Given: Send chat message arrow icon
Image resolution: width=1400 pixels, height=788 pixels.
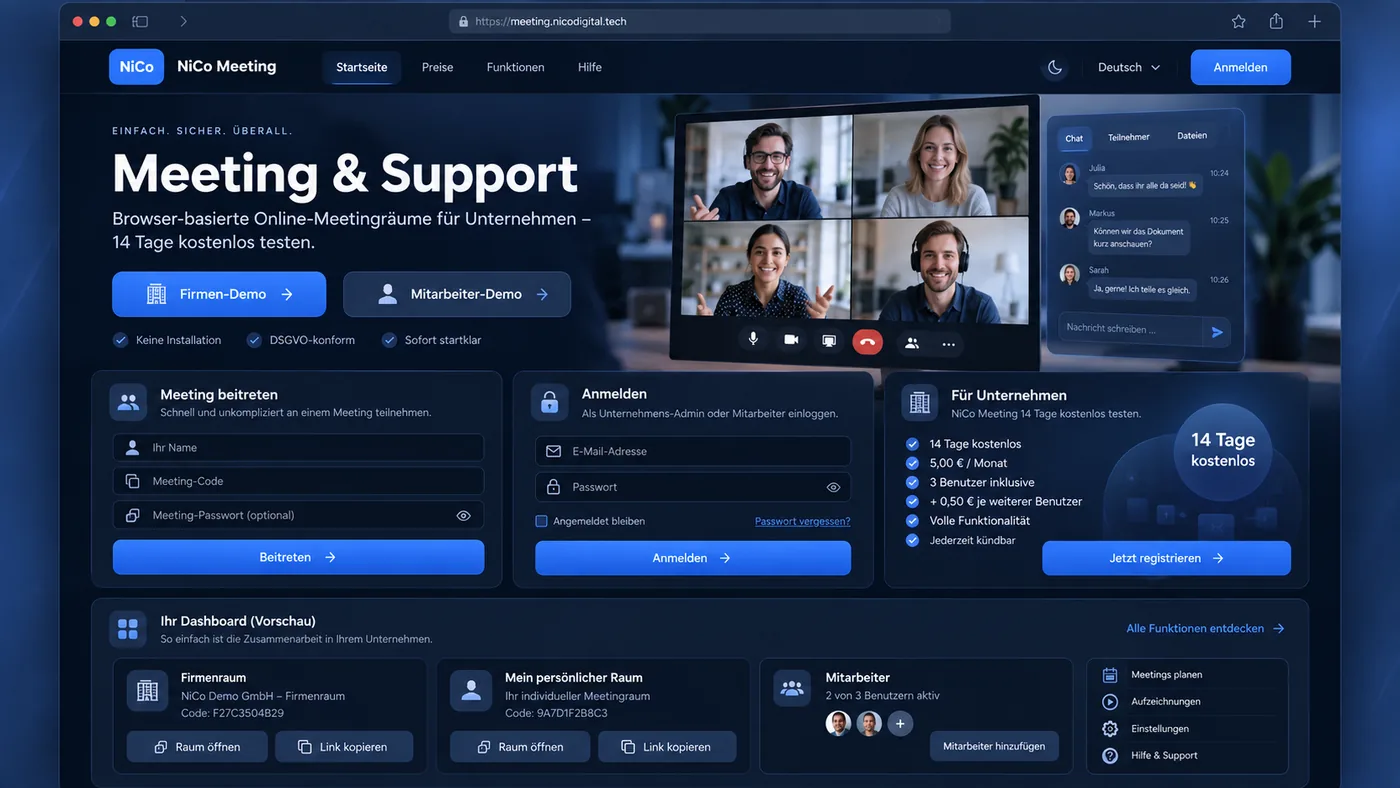Looking at the screenshot, I should point(1217,332).
